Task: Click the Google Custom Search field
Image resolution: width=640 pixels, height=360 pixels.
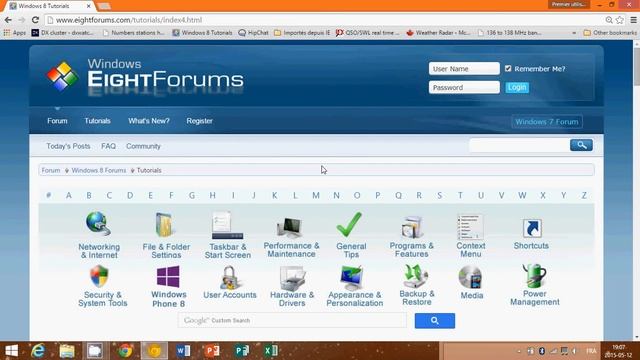Action: (292, 320)
